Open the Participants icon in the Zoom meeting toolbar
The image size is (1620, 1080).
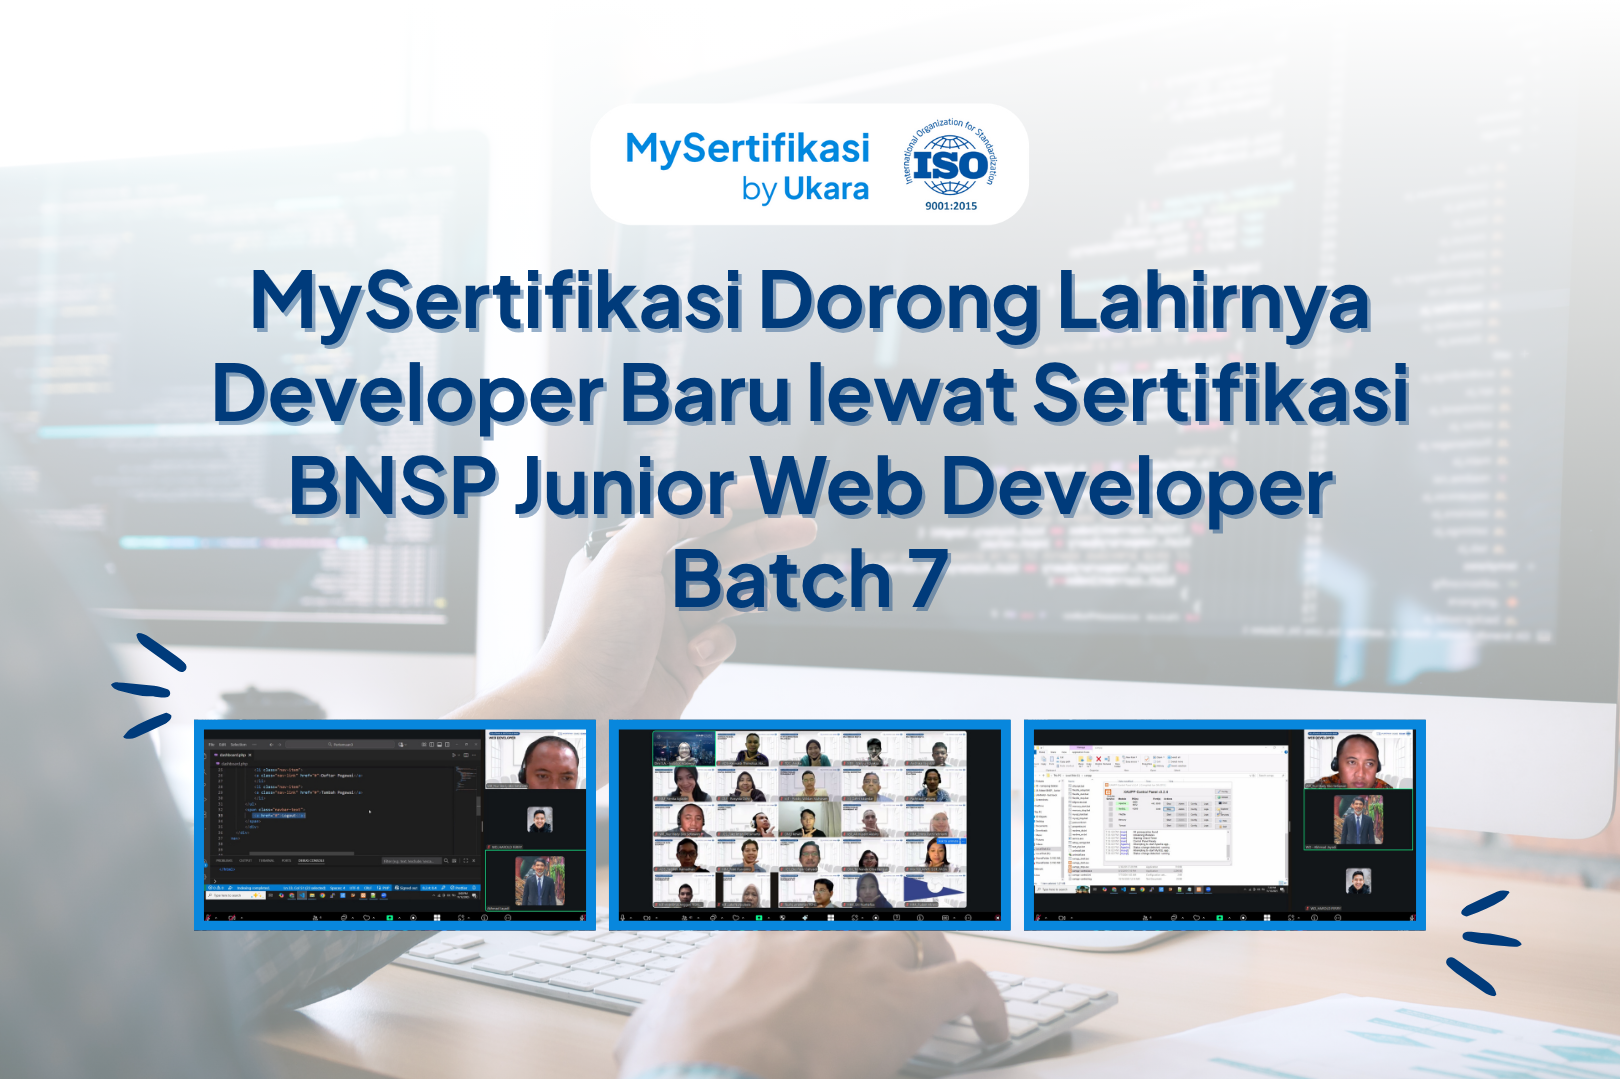pyautogui.click(x=683, y=918)
